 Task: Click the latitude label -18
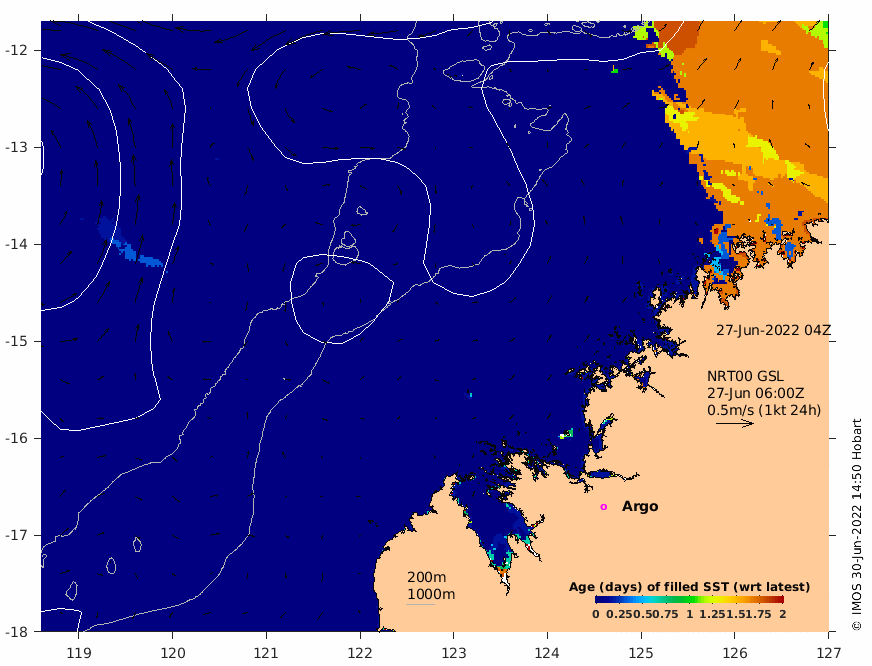tap(16, 632)
